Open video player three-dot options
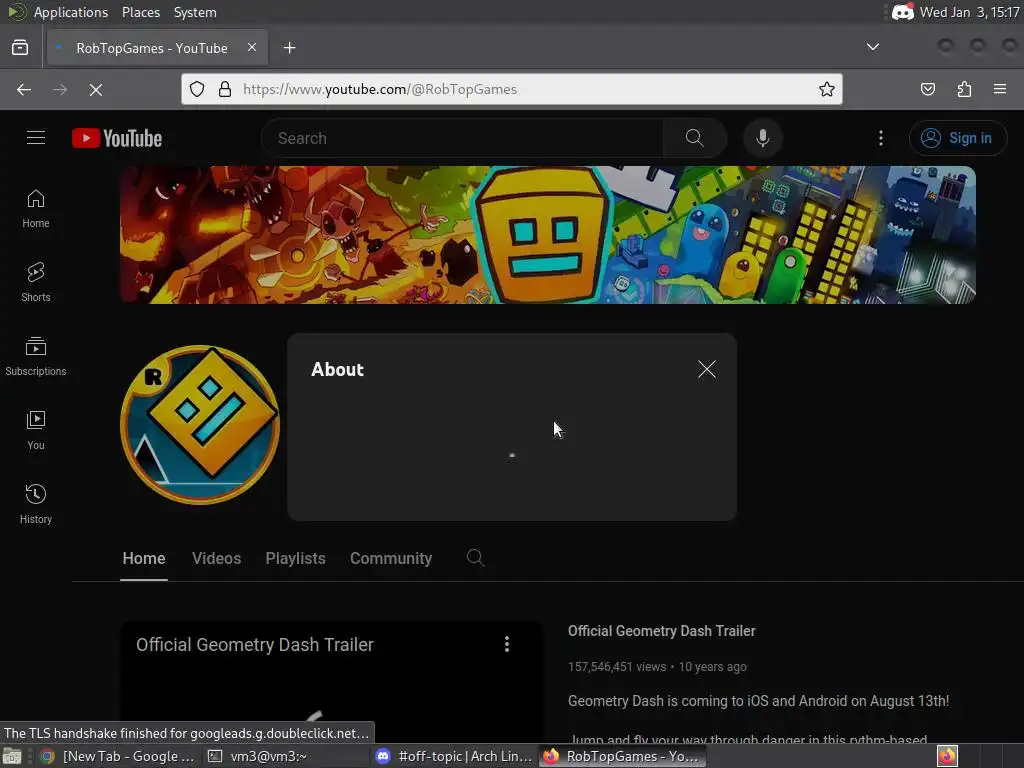Screen dimensions: 1024x768 [507, 645]
